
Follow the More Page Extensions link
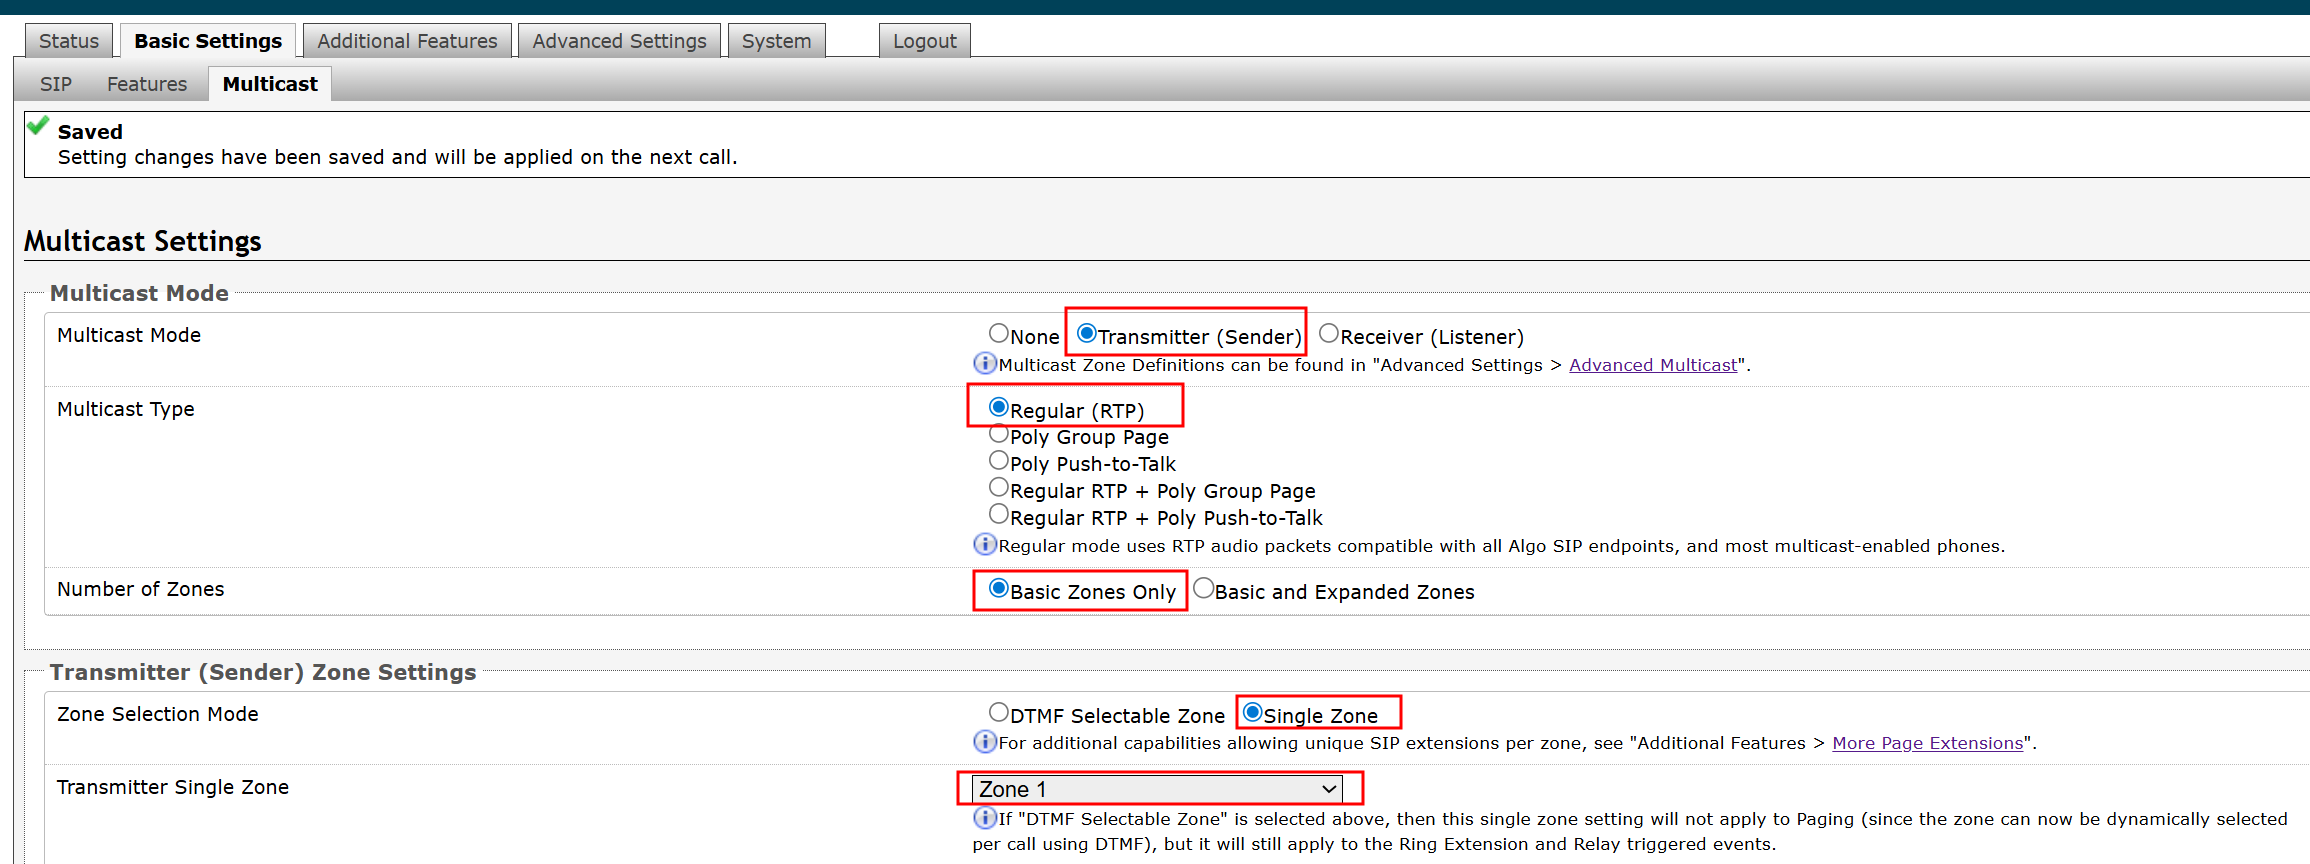1927,743
